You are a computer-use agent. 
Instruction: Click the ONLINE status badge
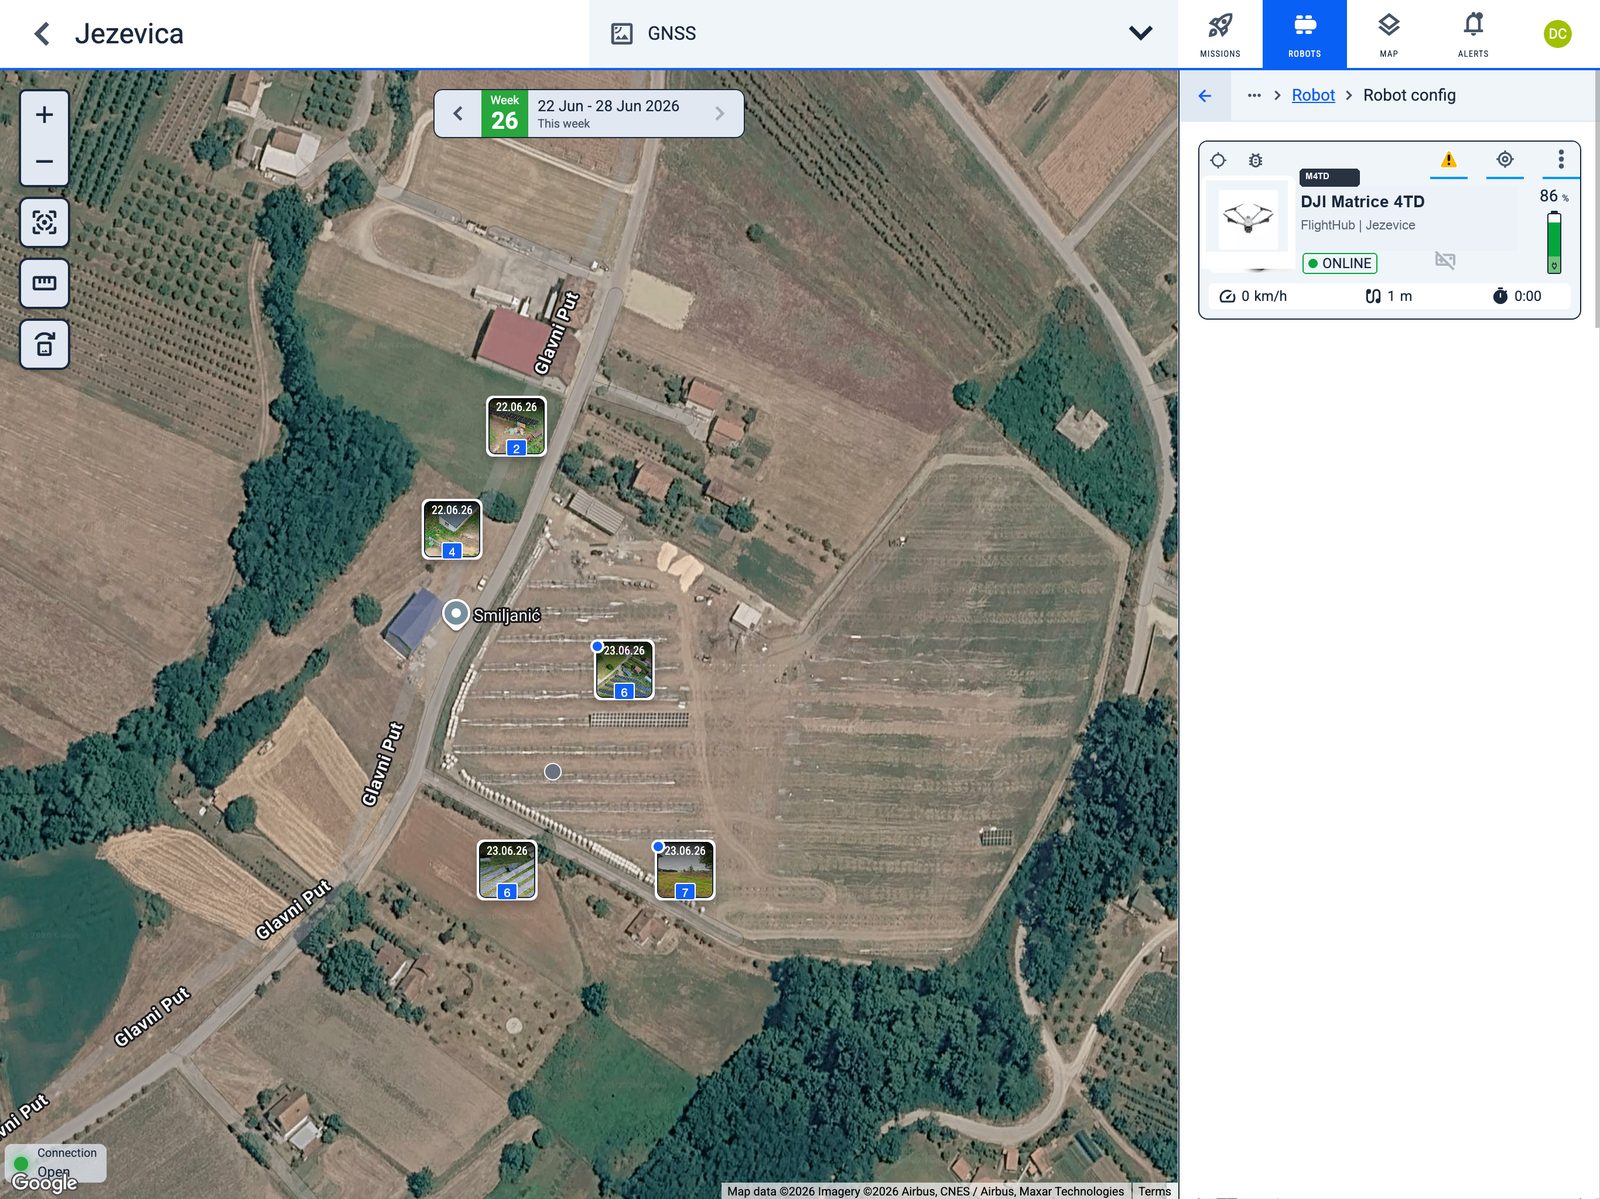pos(1340,263)
